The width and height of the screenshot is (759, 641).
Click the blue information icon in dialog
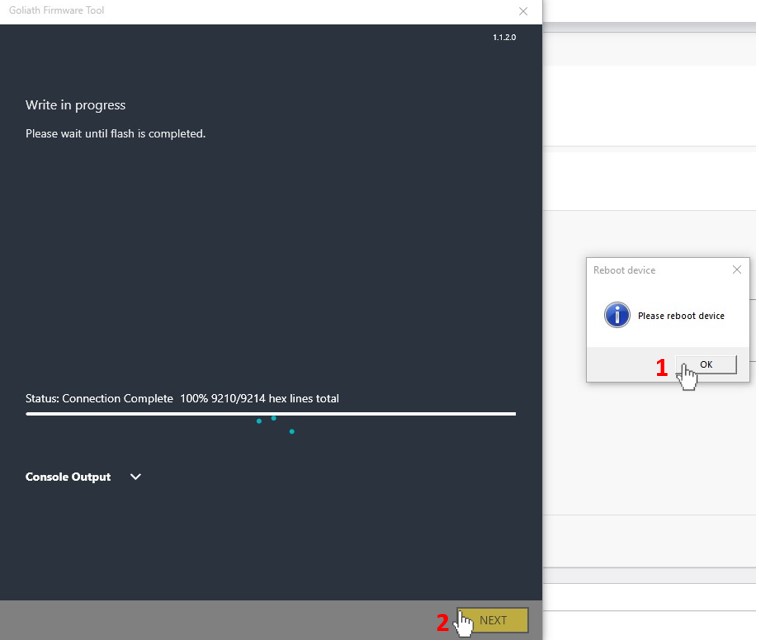coord(617,315)
